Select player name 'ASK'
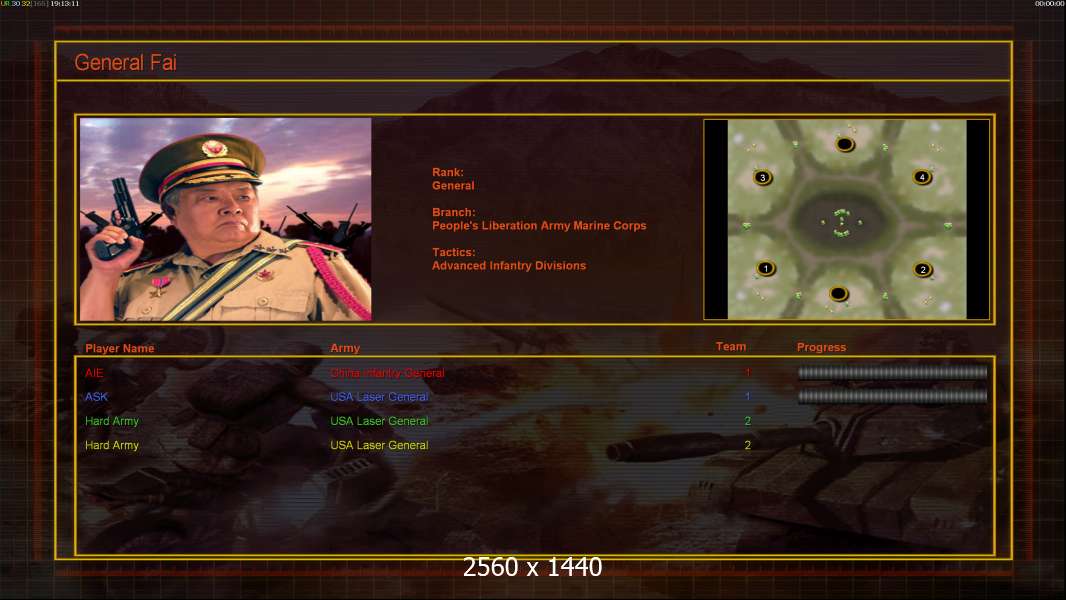Viewport: 1066px width, 600px height. 97,397
